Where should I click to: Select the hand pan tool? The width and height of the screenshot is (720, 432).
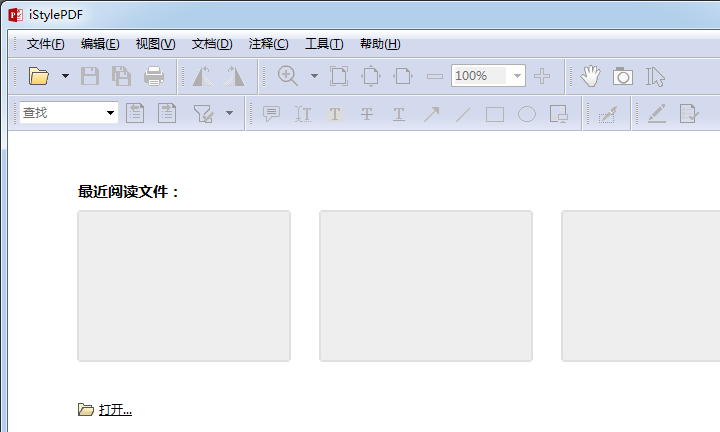click(591, 76)
